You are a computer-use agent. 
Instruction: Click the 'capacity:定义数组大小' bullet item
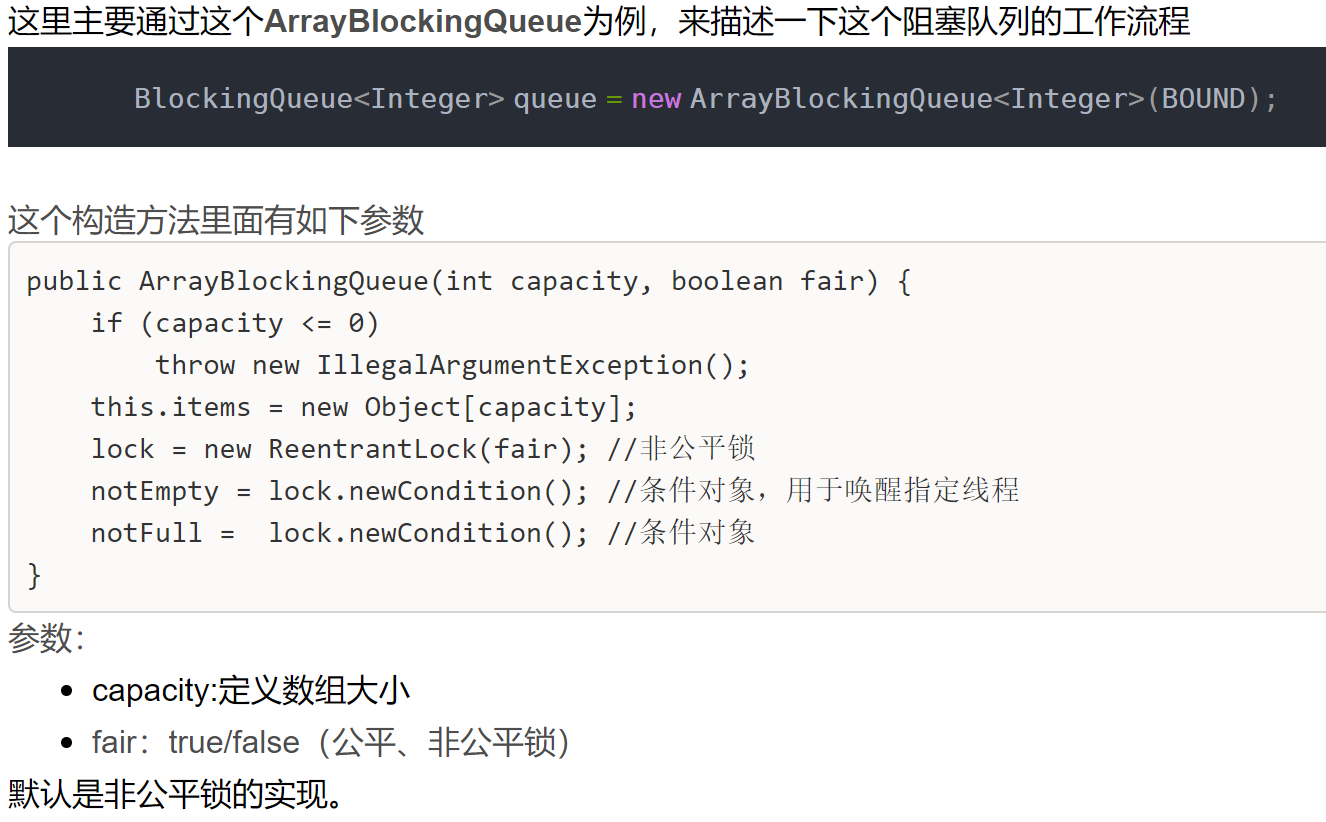tap(251, 690)
